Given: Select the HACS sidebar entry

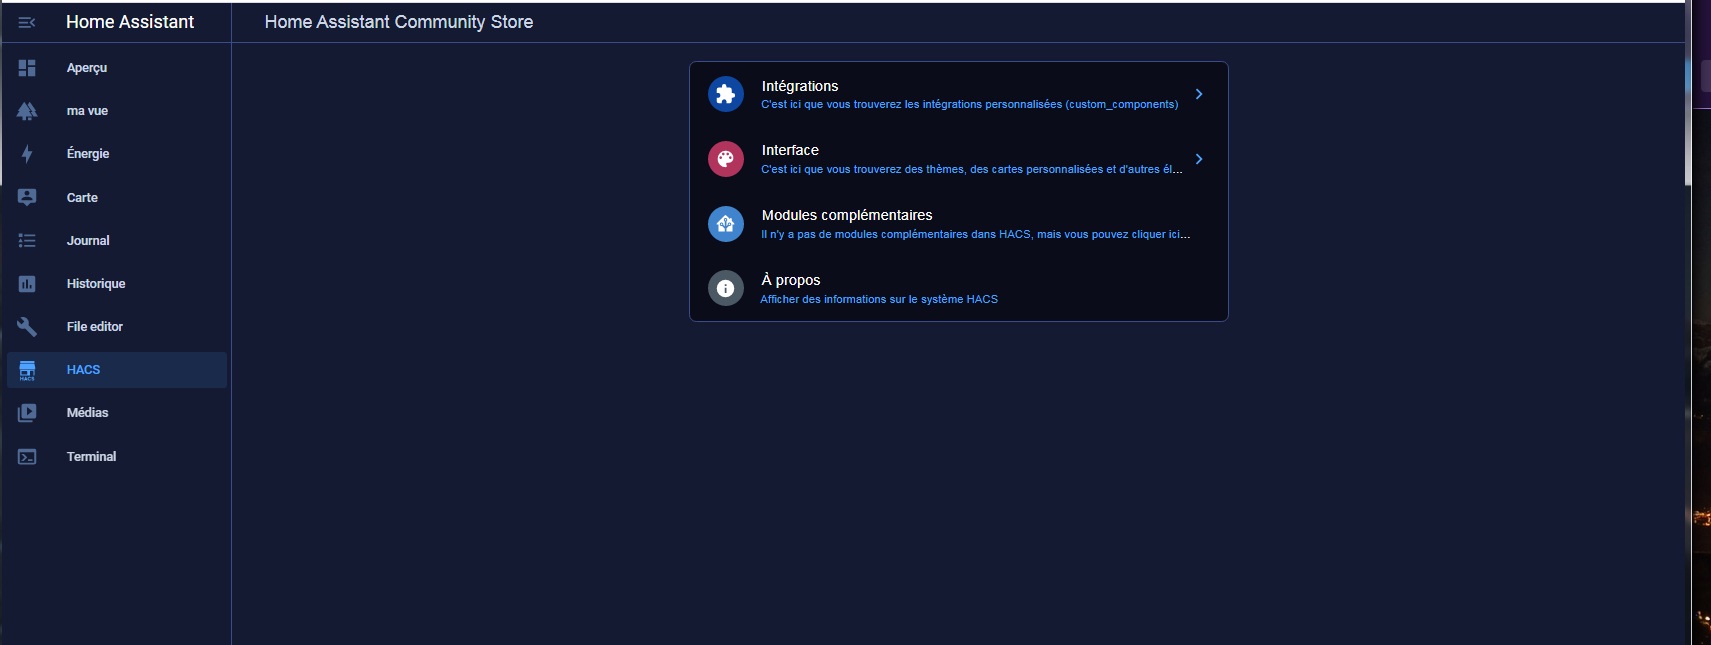Looking at the screenshot, I should pyautogui.click(x=117, y=370).
